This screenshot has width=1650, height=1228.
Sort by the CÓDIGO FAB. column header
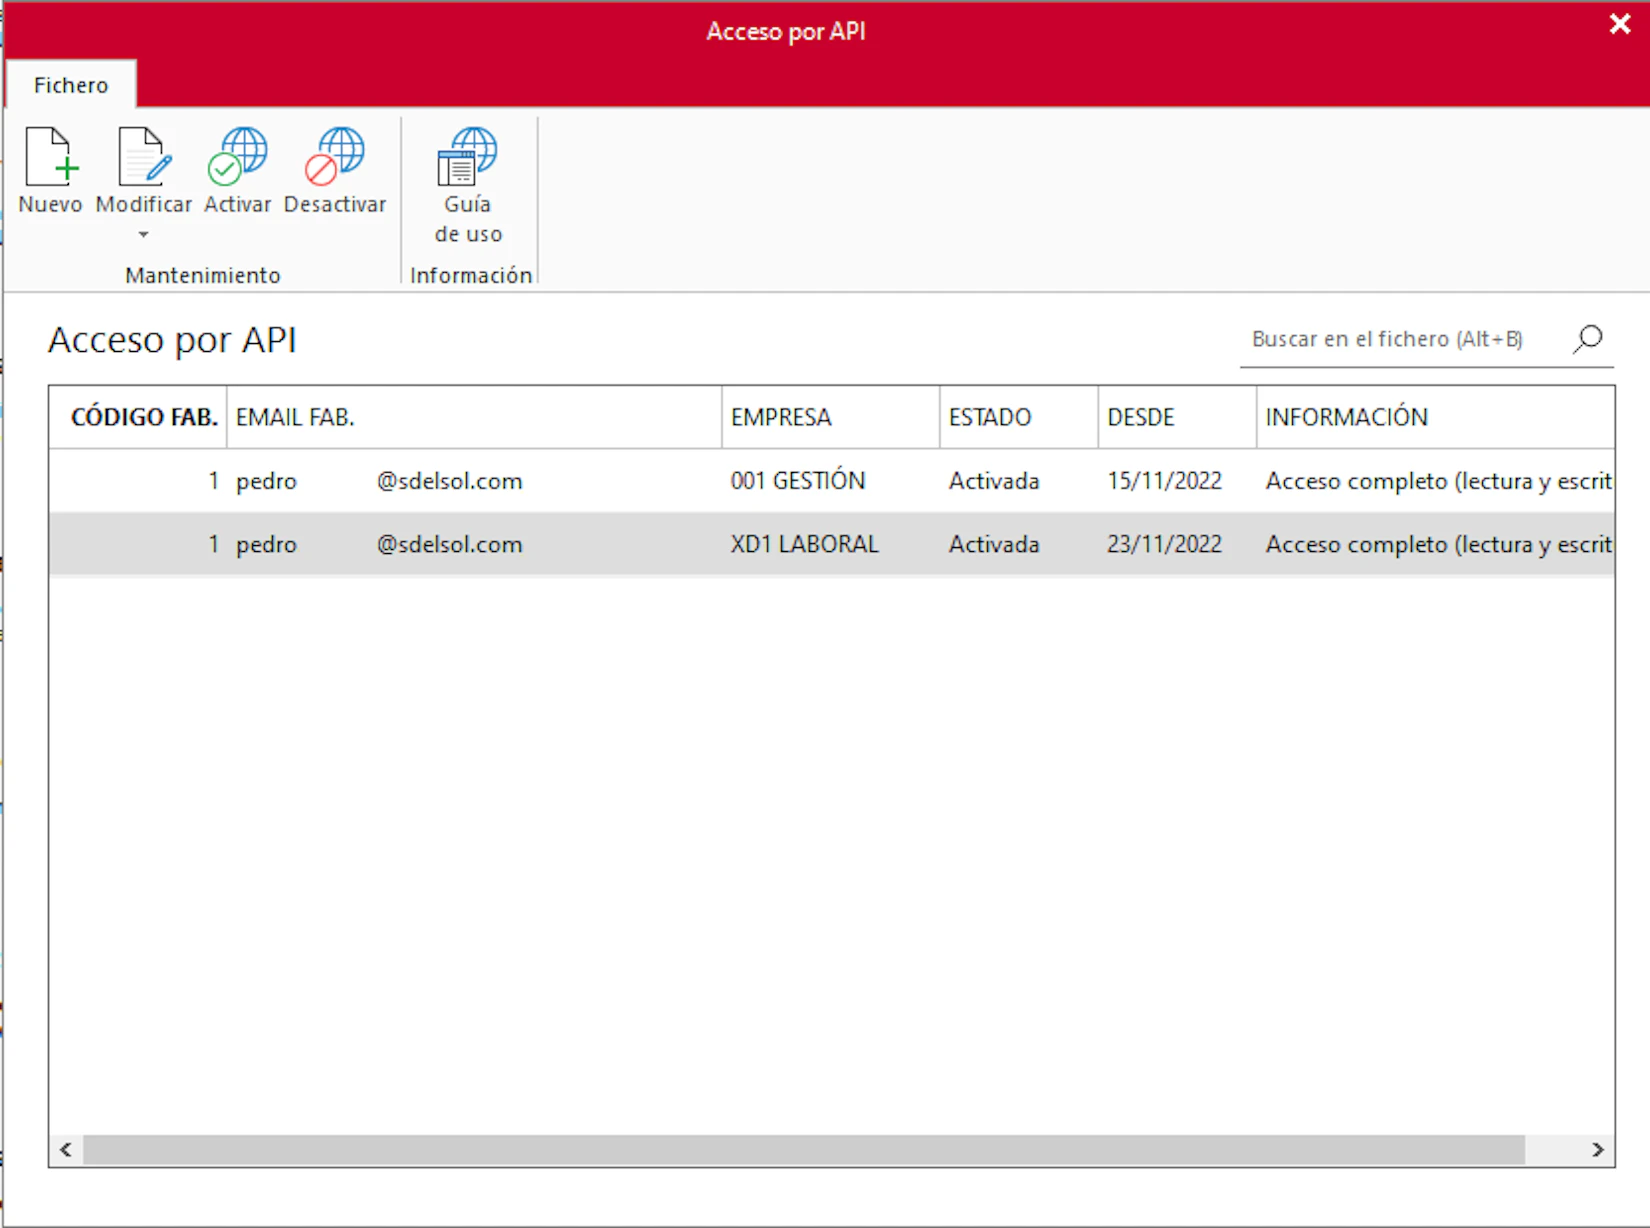143,417
